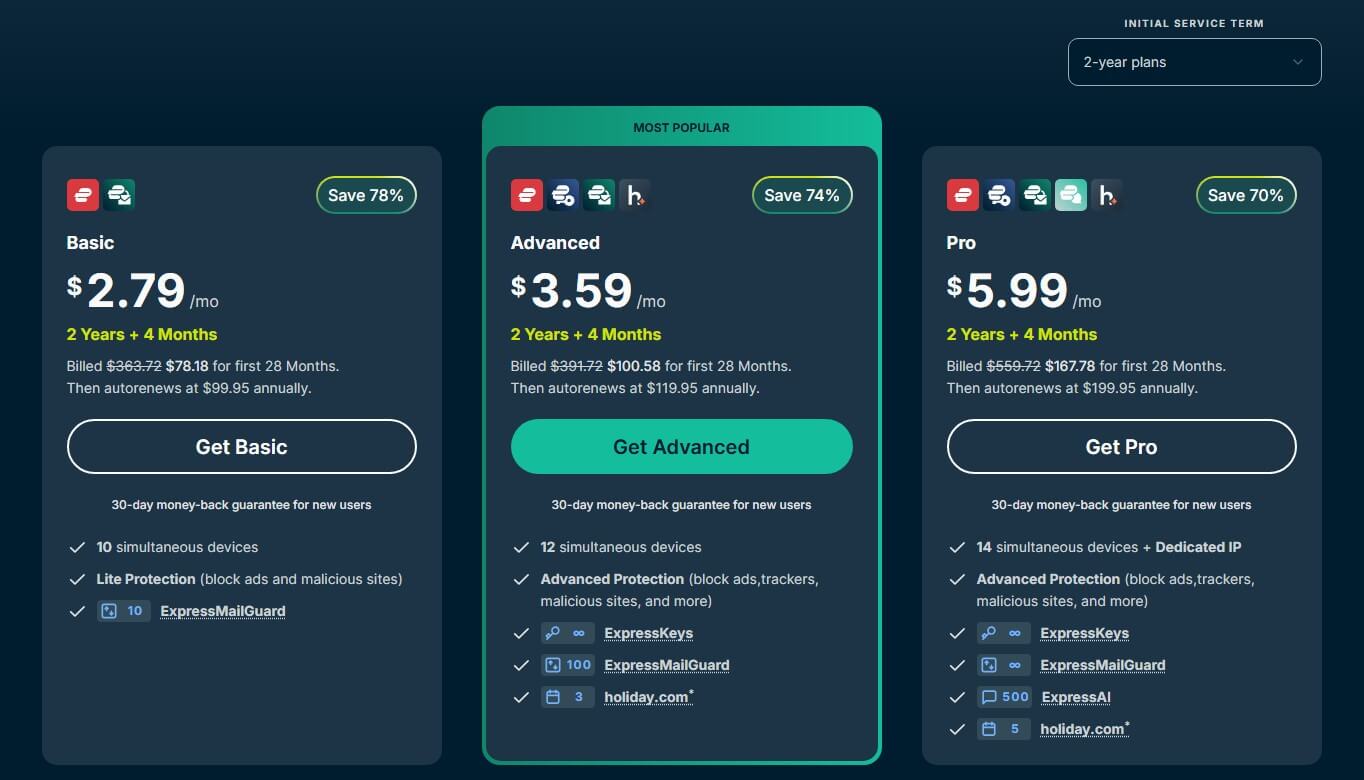Click the 'MOST POPULAR' banner label
This screenshot has width=1364, height=780.
681,128
